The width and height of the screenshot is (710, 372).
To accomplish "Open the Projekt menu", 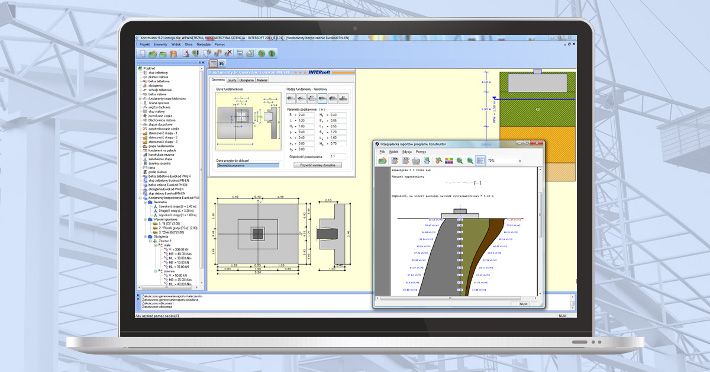I will [x=144, y=45].
